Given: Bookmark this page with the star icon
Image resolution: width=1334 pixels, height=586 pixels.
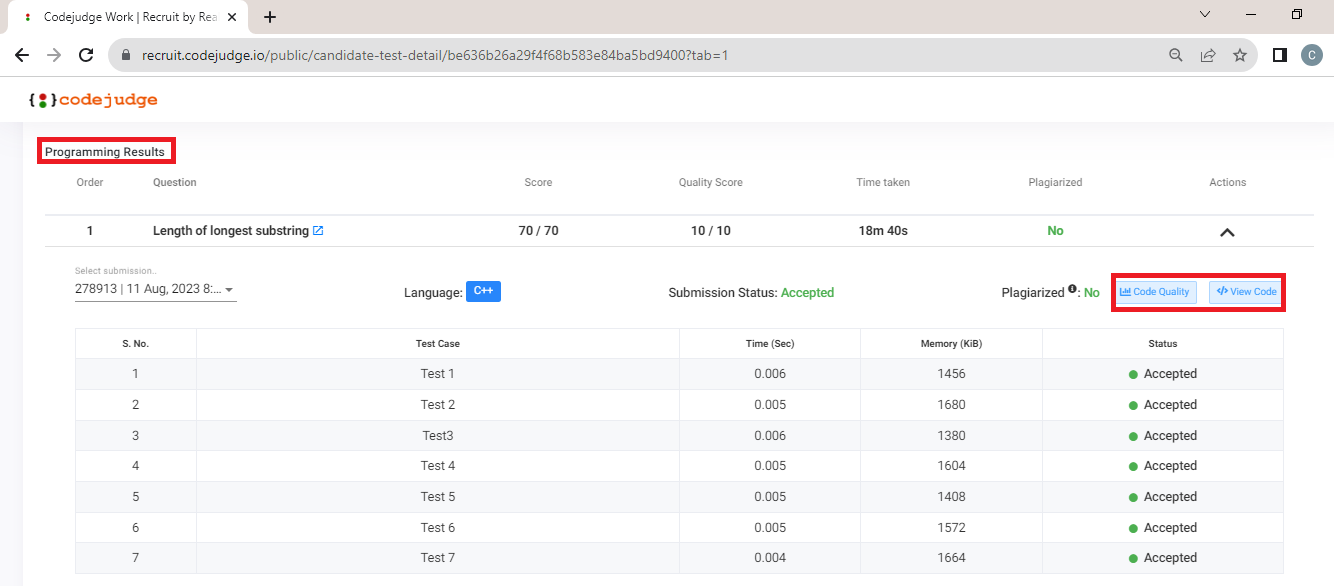Looking at the screenshot, I should 1240,55.
